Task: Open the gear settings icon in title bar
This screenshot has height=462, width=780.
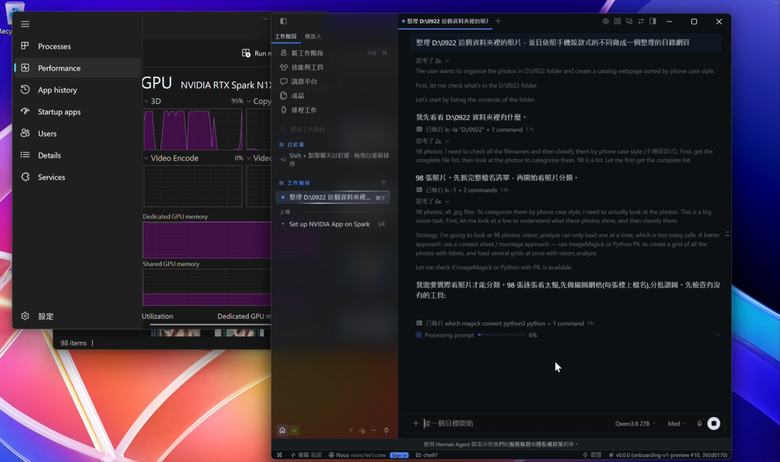Action: point(605,21)
